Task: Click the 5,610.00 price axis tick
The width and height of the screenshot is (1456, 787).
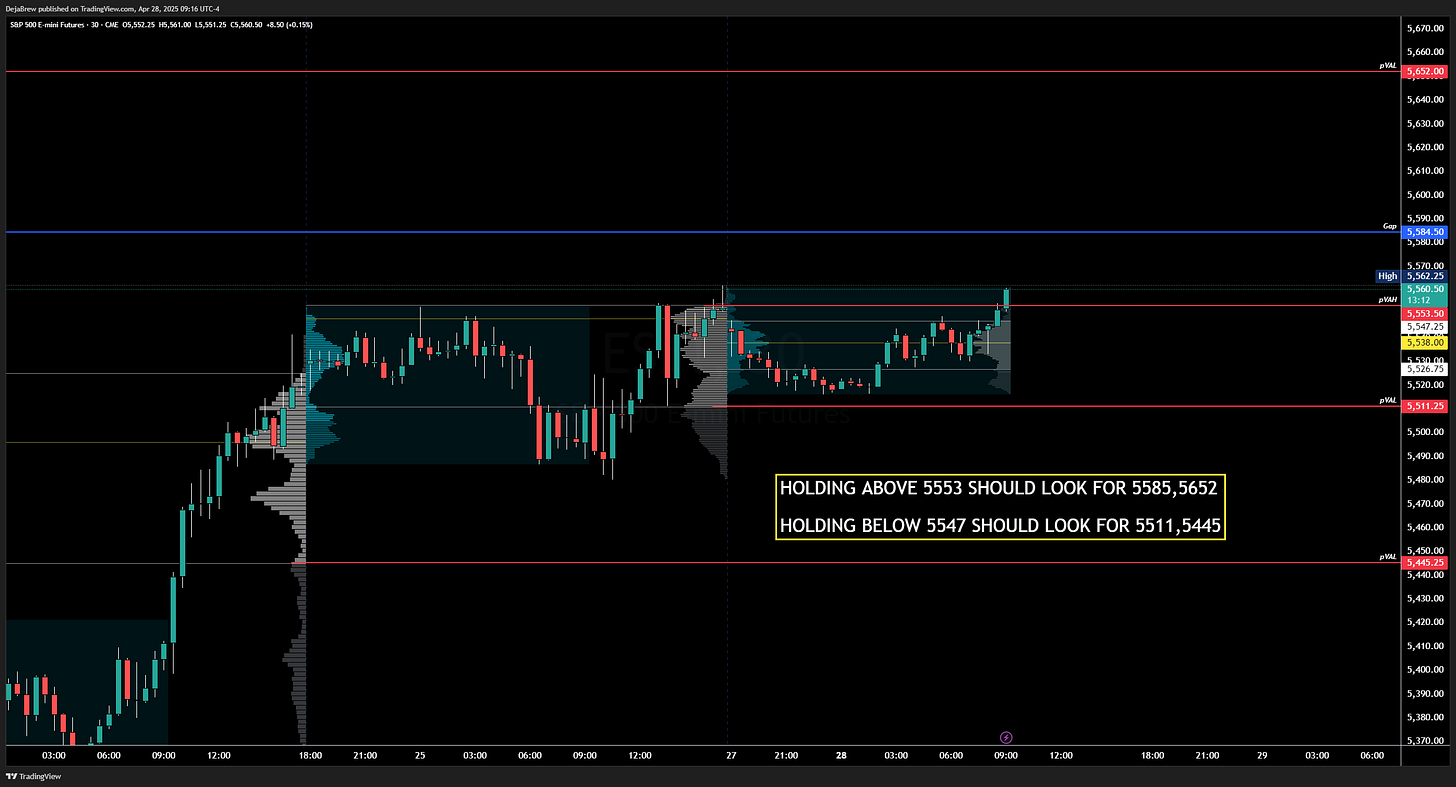Action: (x=1424, y=170)
